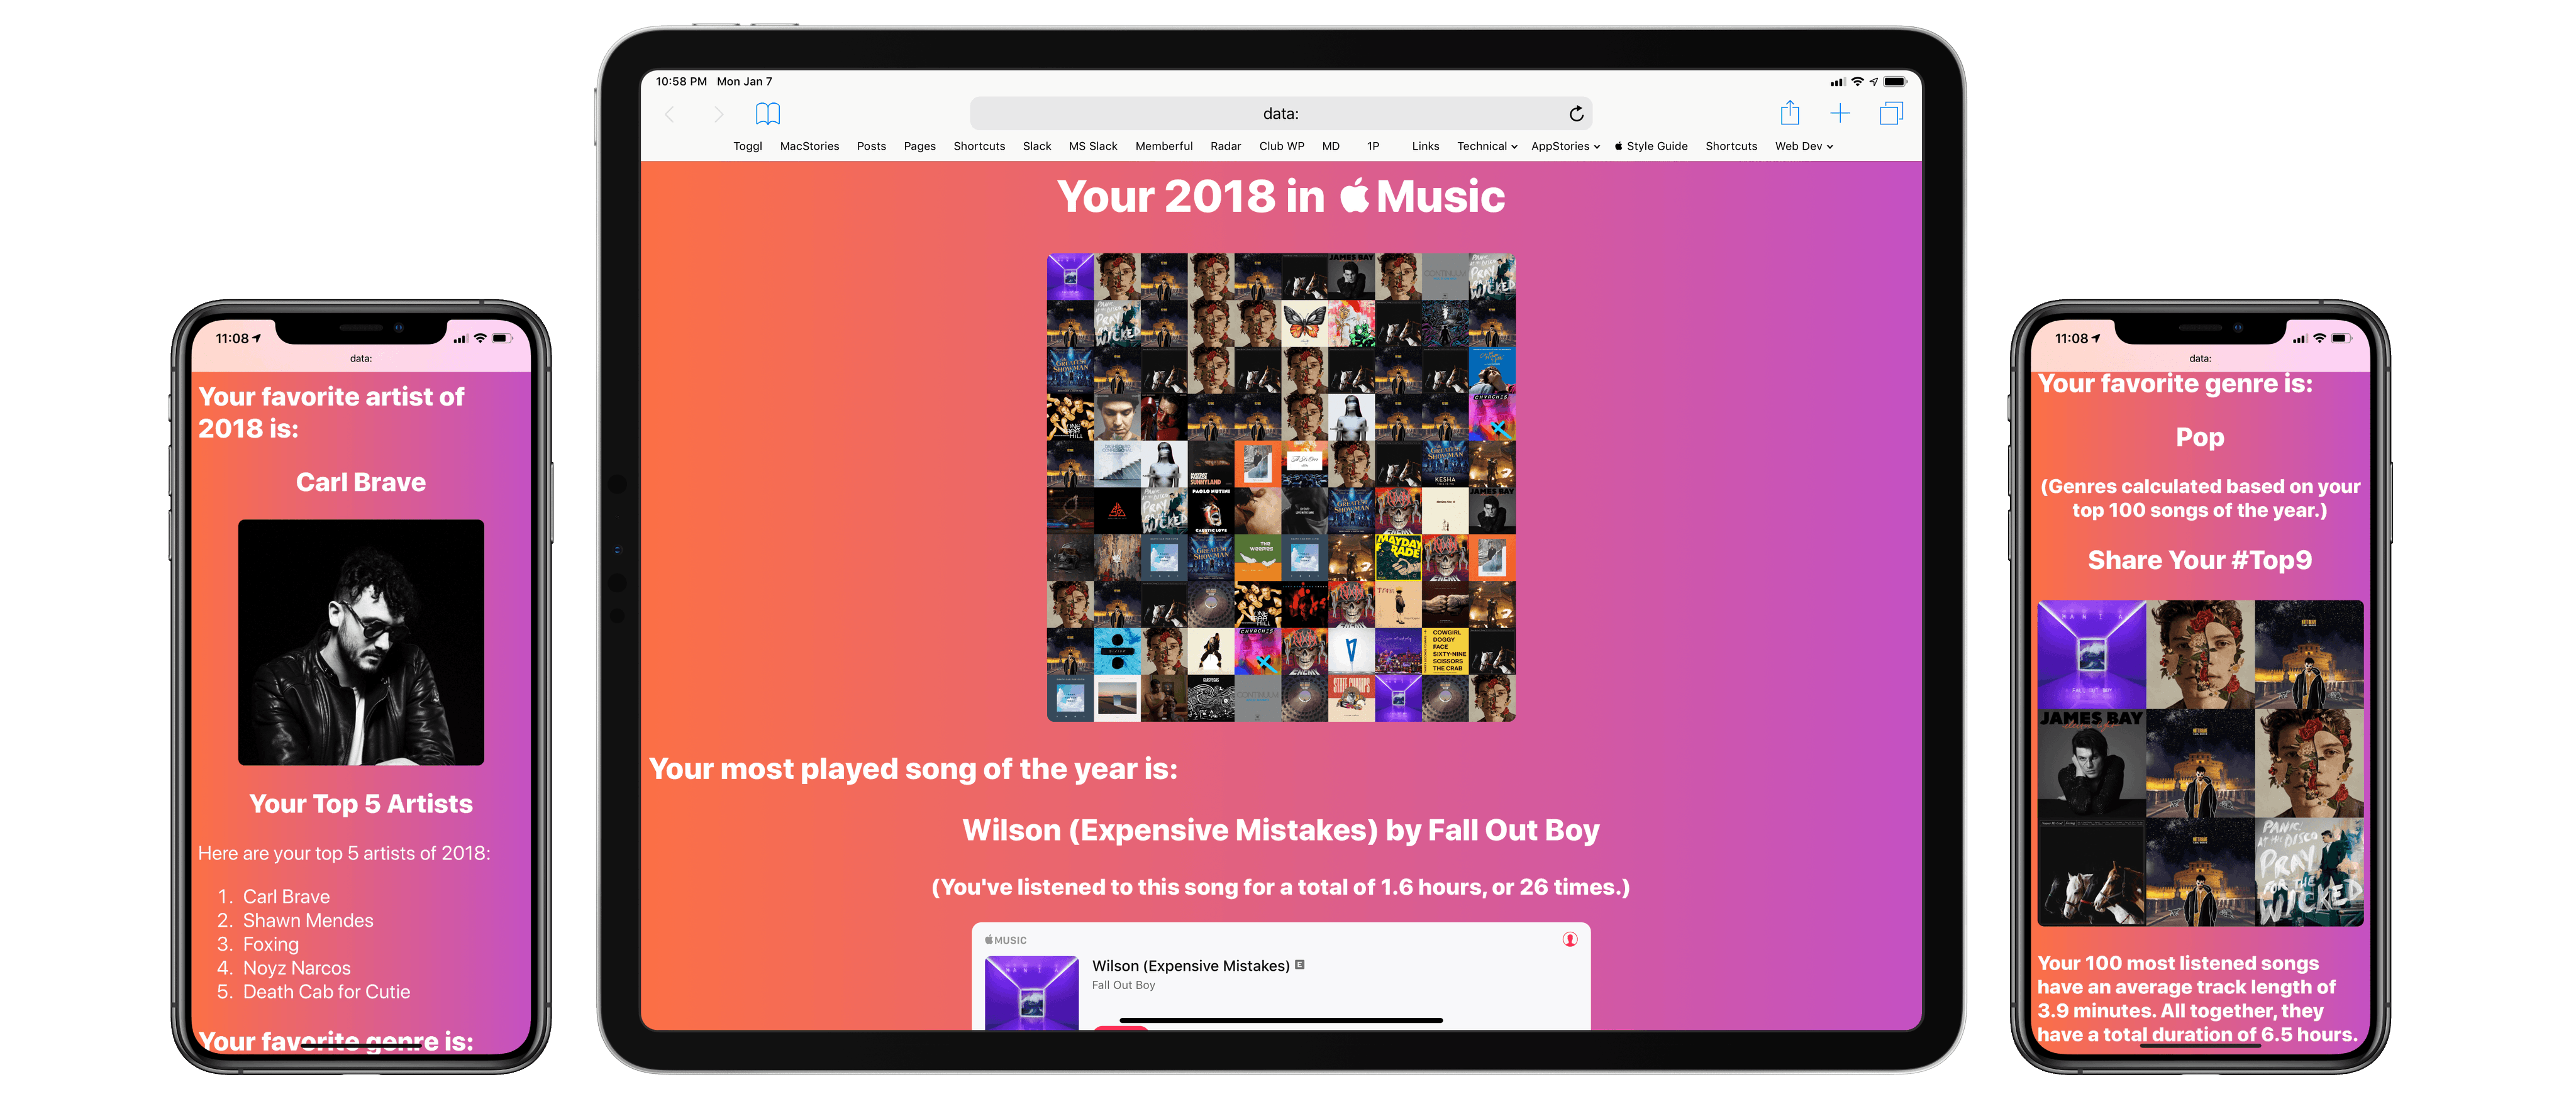Tap Foxing in the Top 5 list

[x=271, y=944]
